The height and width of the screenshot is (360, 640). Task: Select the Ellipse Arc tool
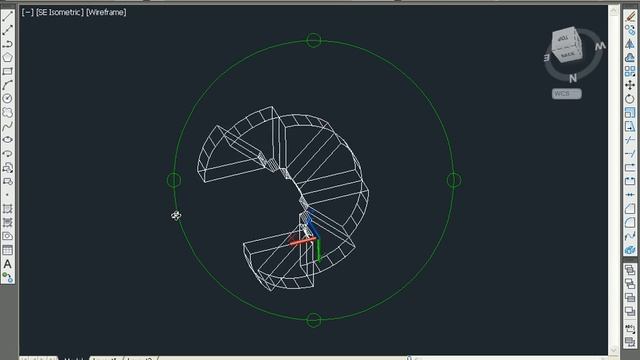pos(7,153)
